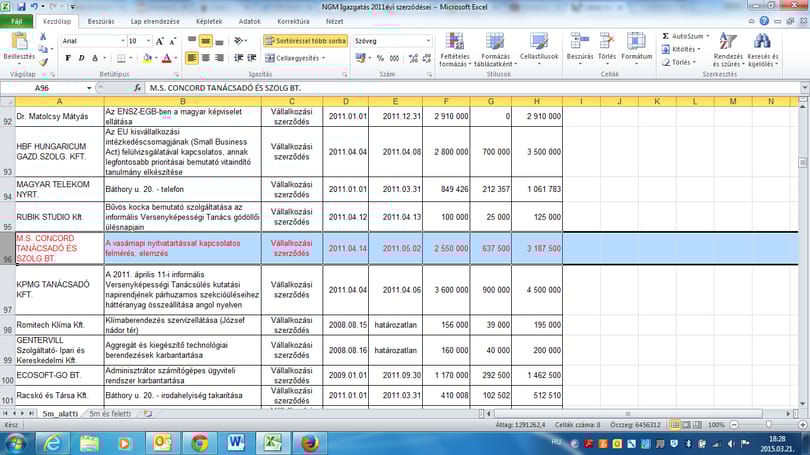Screen dimensions: 810x455
Task: Open the font size 10 dropdown
Action: [149, 41]
